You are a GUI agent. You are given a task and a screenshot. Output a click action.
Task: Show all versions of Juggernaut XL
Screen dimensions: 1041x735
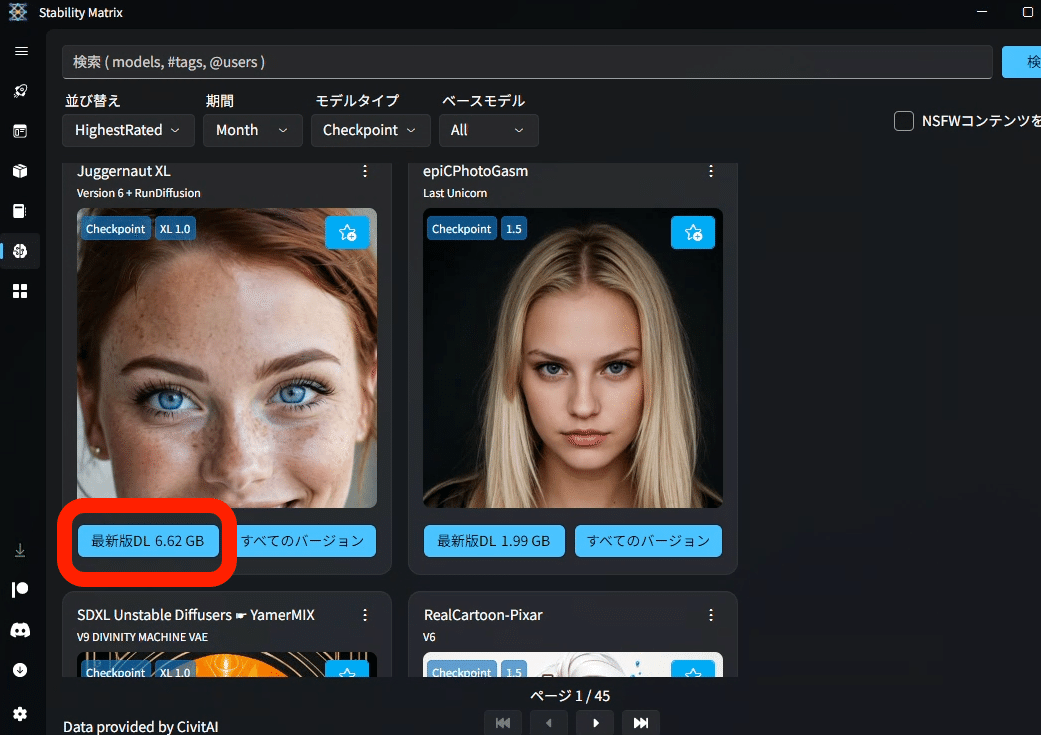(303, 541)
